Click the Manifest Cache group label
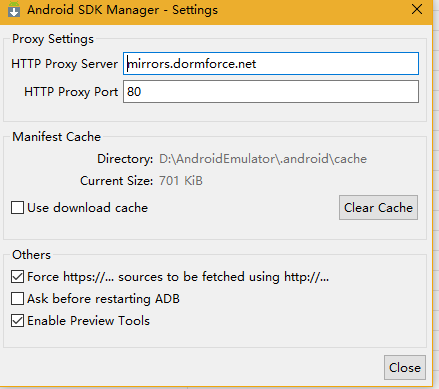The image size is (439, 389). click(x=56, y=137)
